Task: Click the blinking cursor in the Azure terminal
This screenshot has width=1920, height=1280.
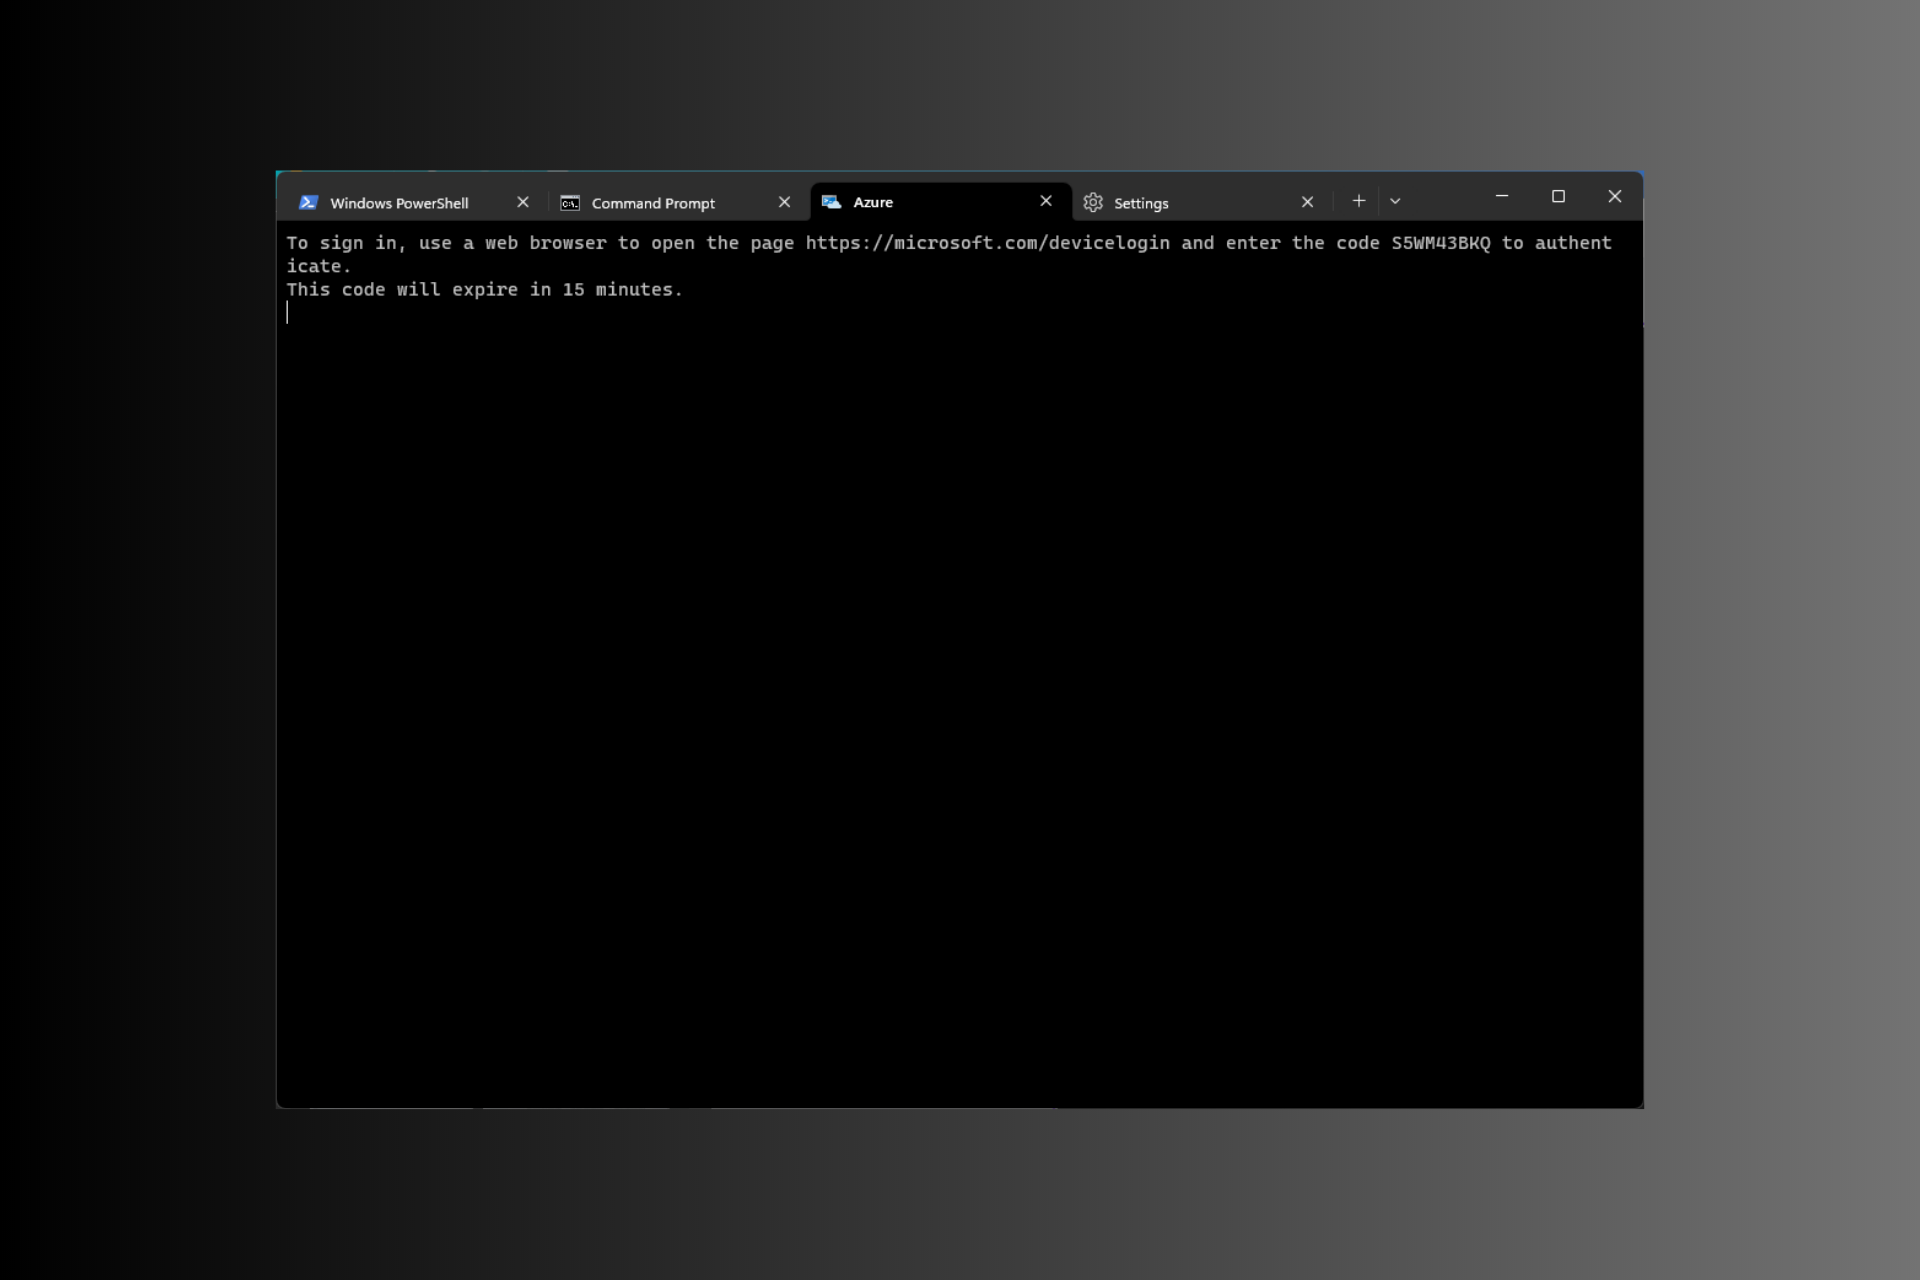Action: (289, 312)
